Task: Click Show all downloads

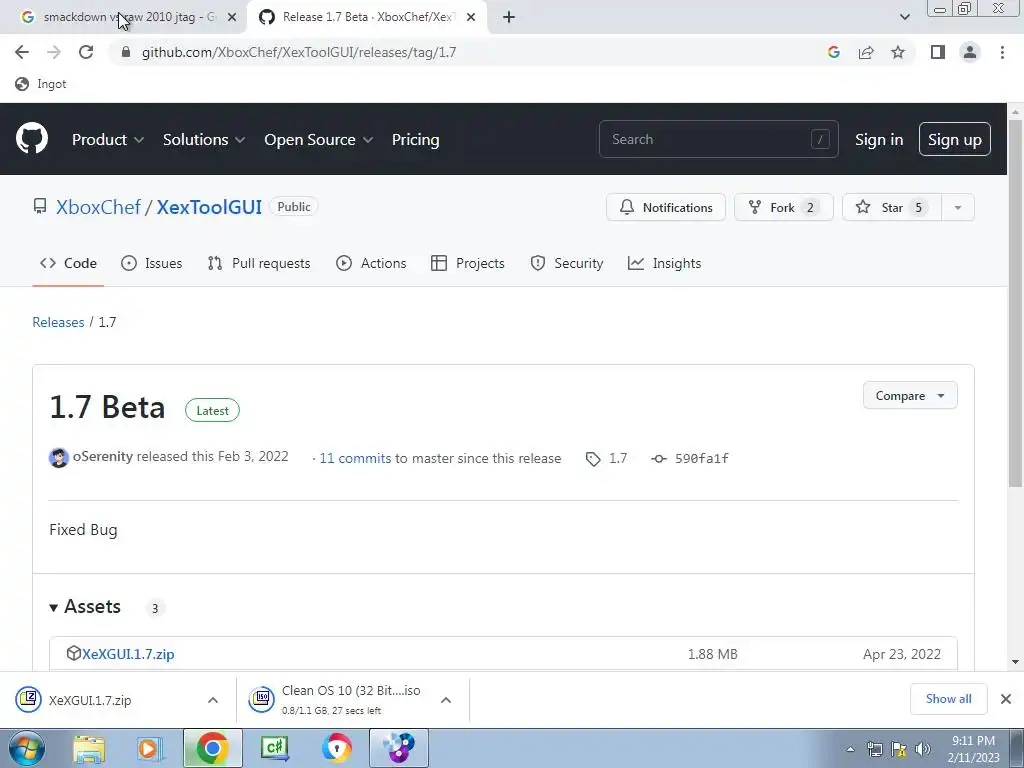Action: coord(948,699)
